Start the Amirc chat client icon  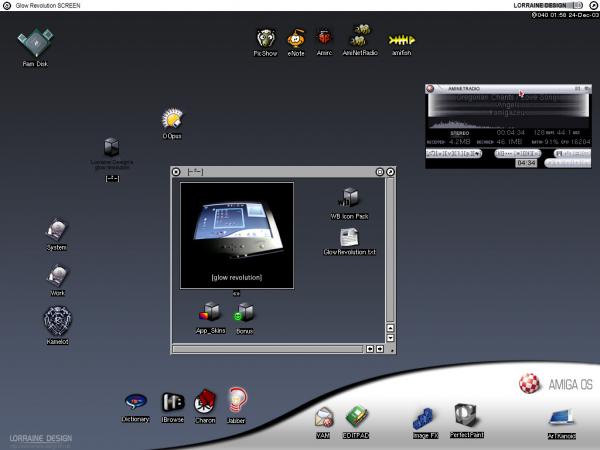(324, 39)
